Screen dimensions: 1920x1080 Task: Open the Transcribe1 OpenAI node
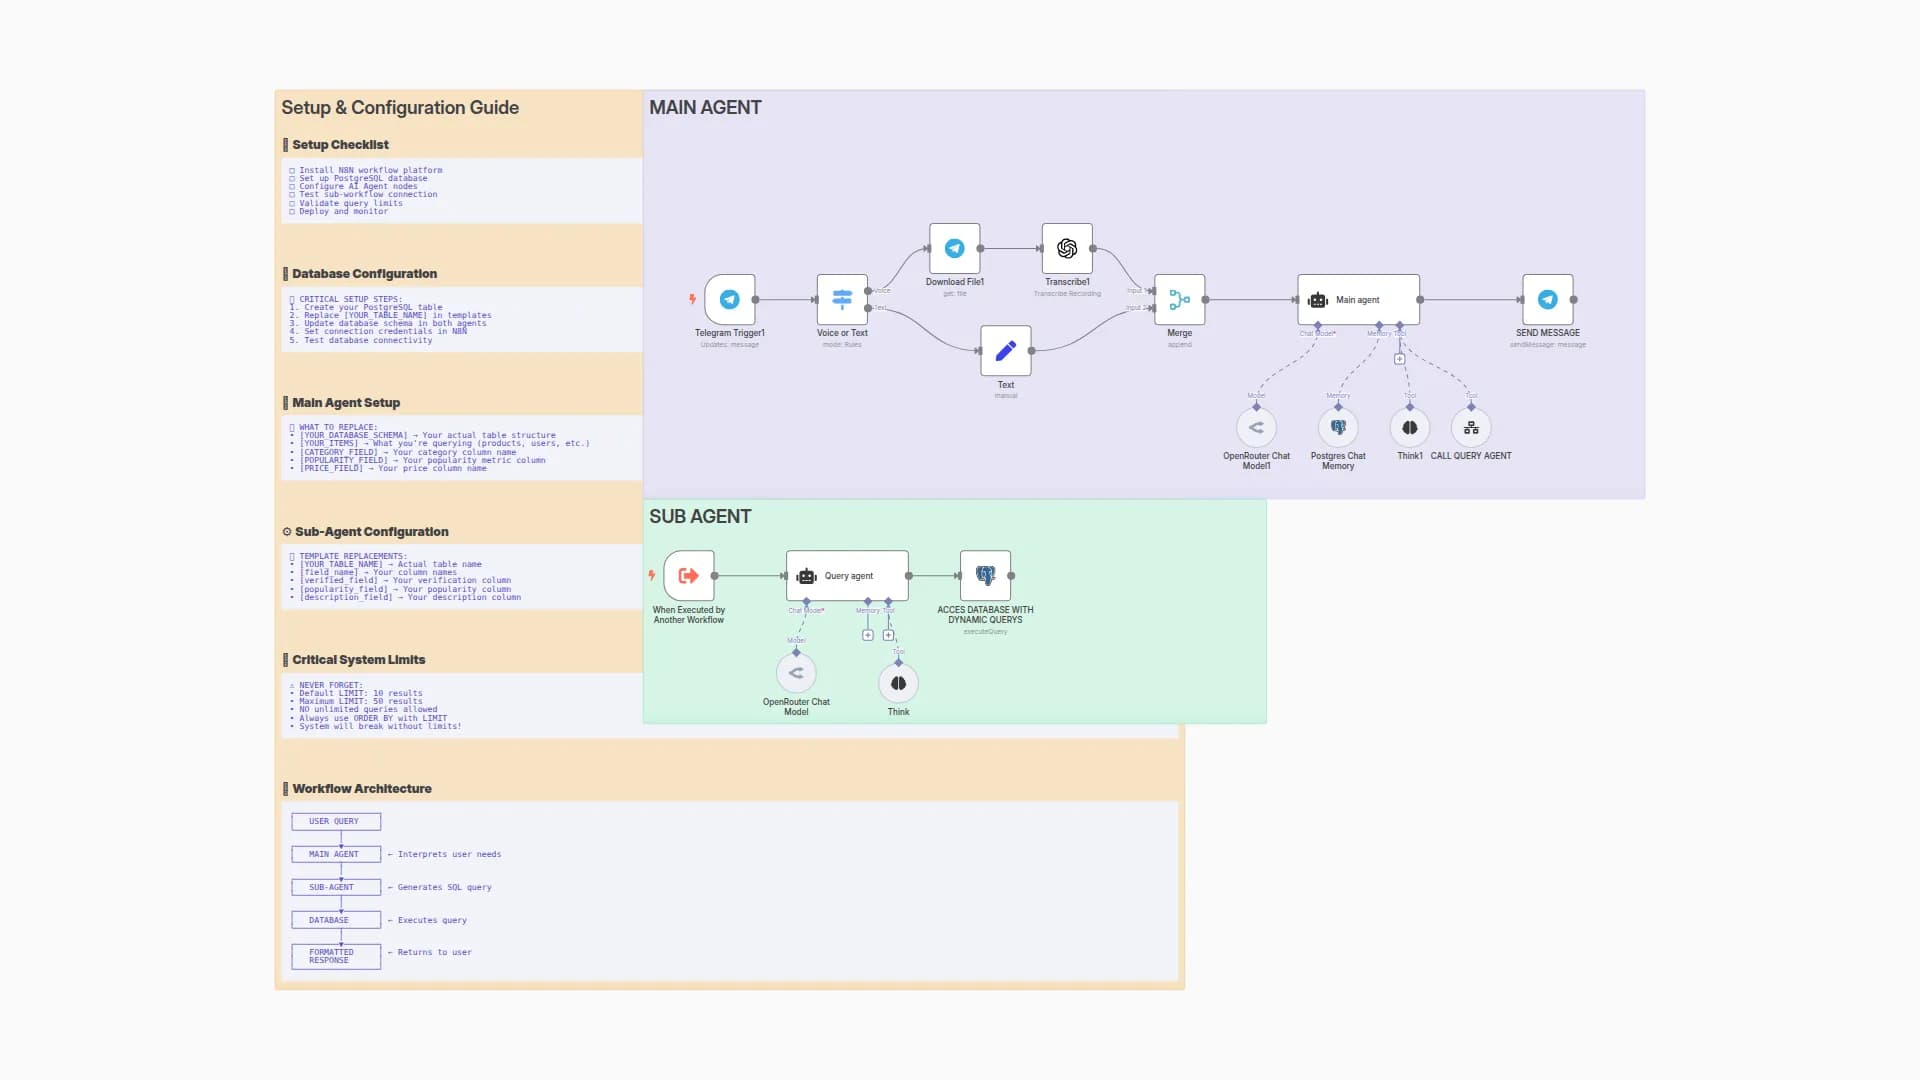(x=1067, y=248)
